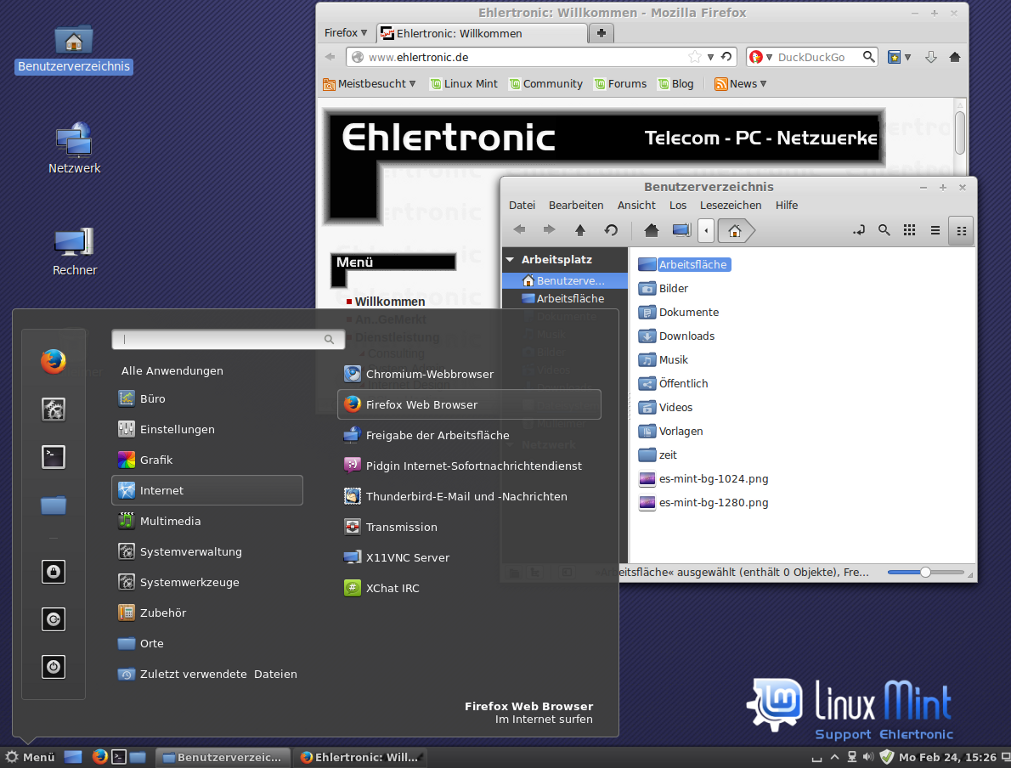Click the power off icon in menu sidebar

[x=53, y=666]
